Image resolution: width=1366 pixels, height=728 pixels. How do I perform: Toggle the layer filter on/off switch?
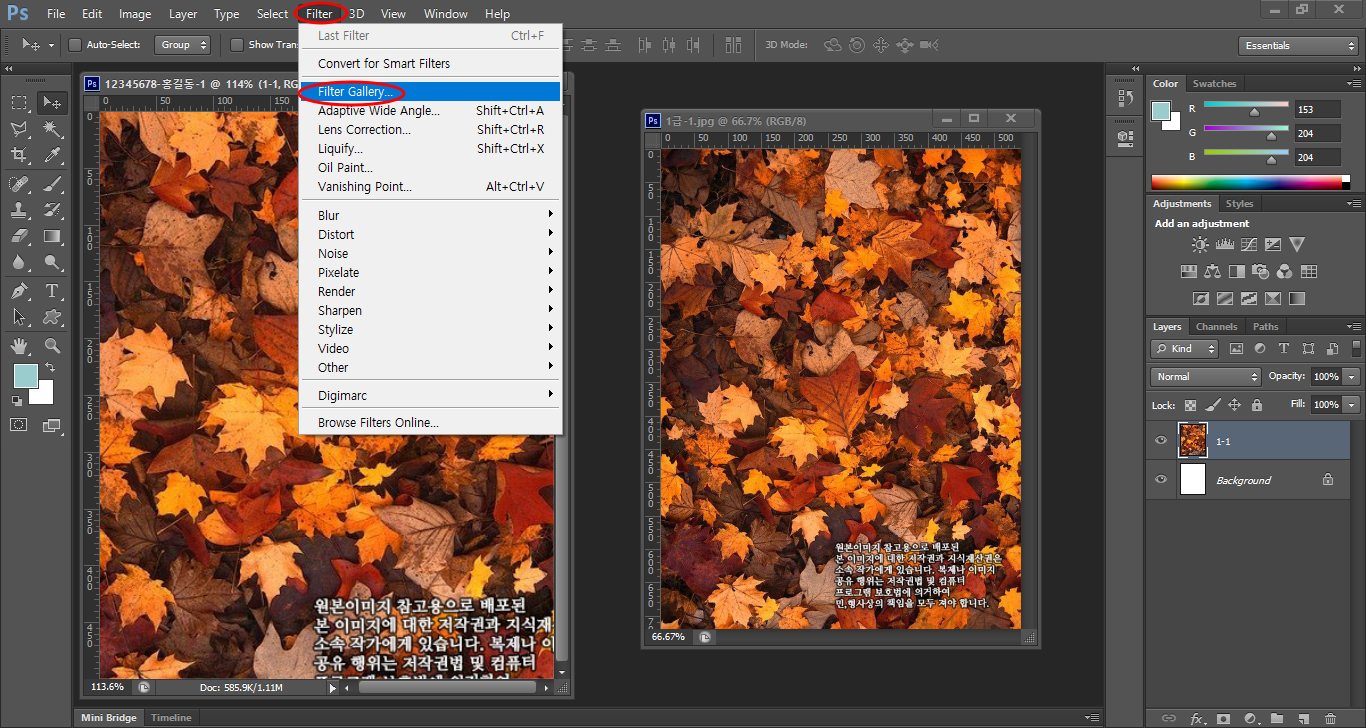(x=1356, y=348)
